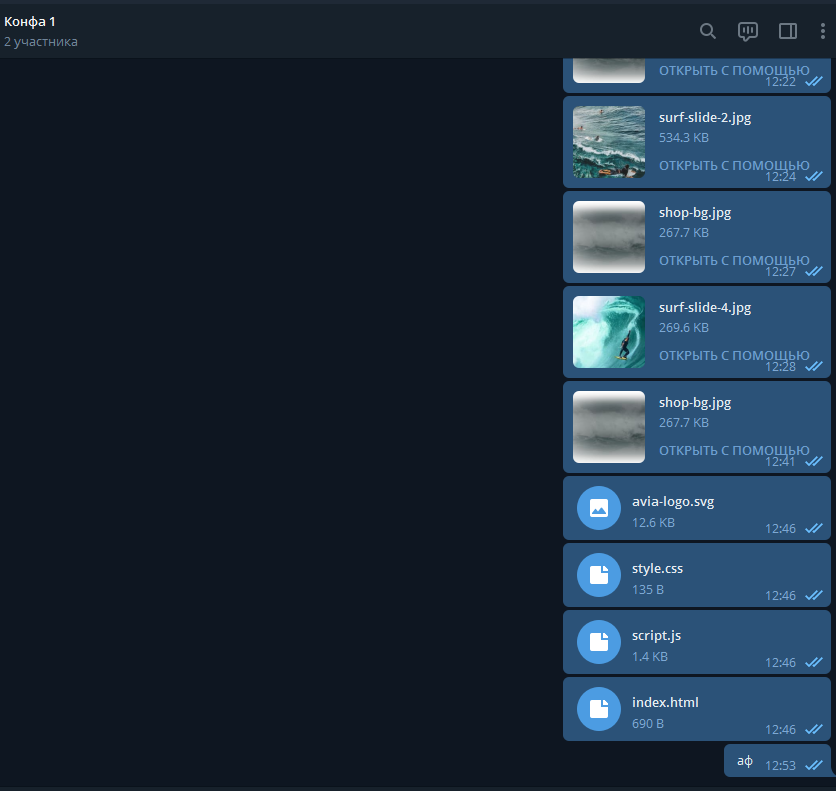Click the script.js document icon
The image size is (836, 791).
[599, 642]
